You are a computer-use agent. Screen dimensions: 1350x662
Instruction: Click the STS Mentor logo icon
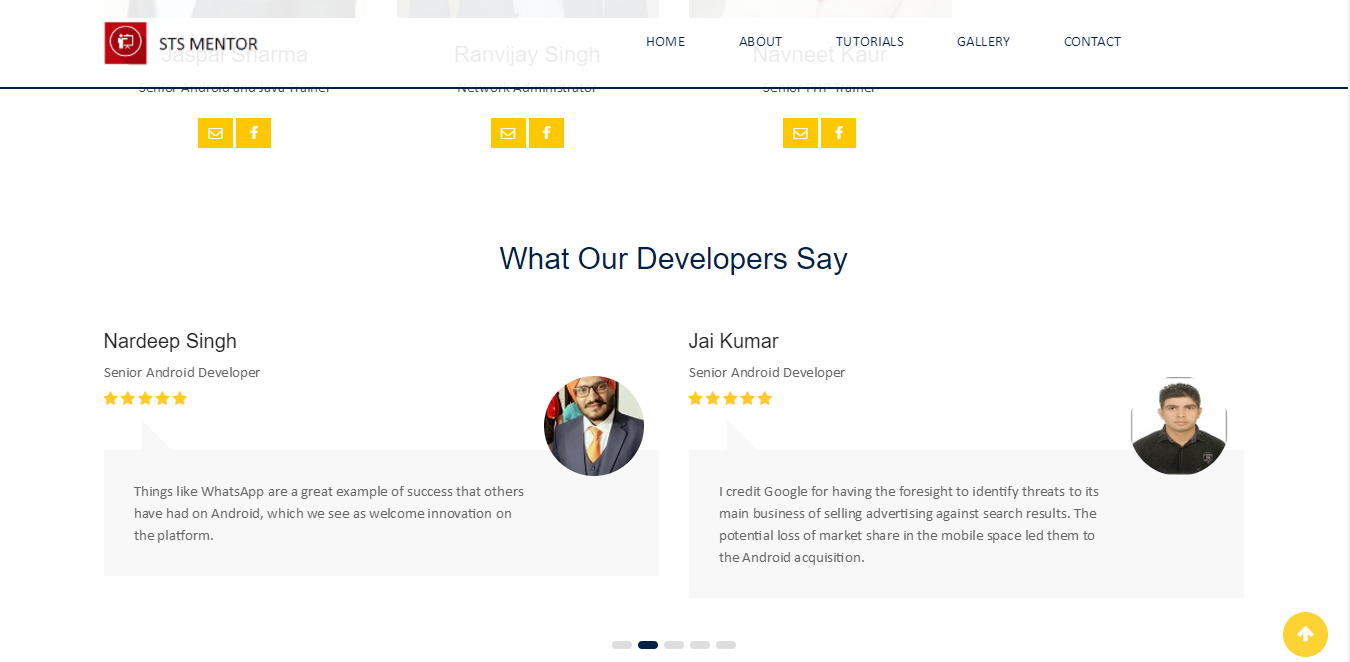pyautogui.click(x=126, y=43)
